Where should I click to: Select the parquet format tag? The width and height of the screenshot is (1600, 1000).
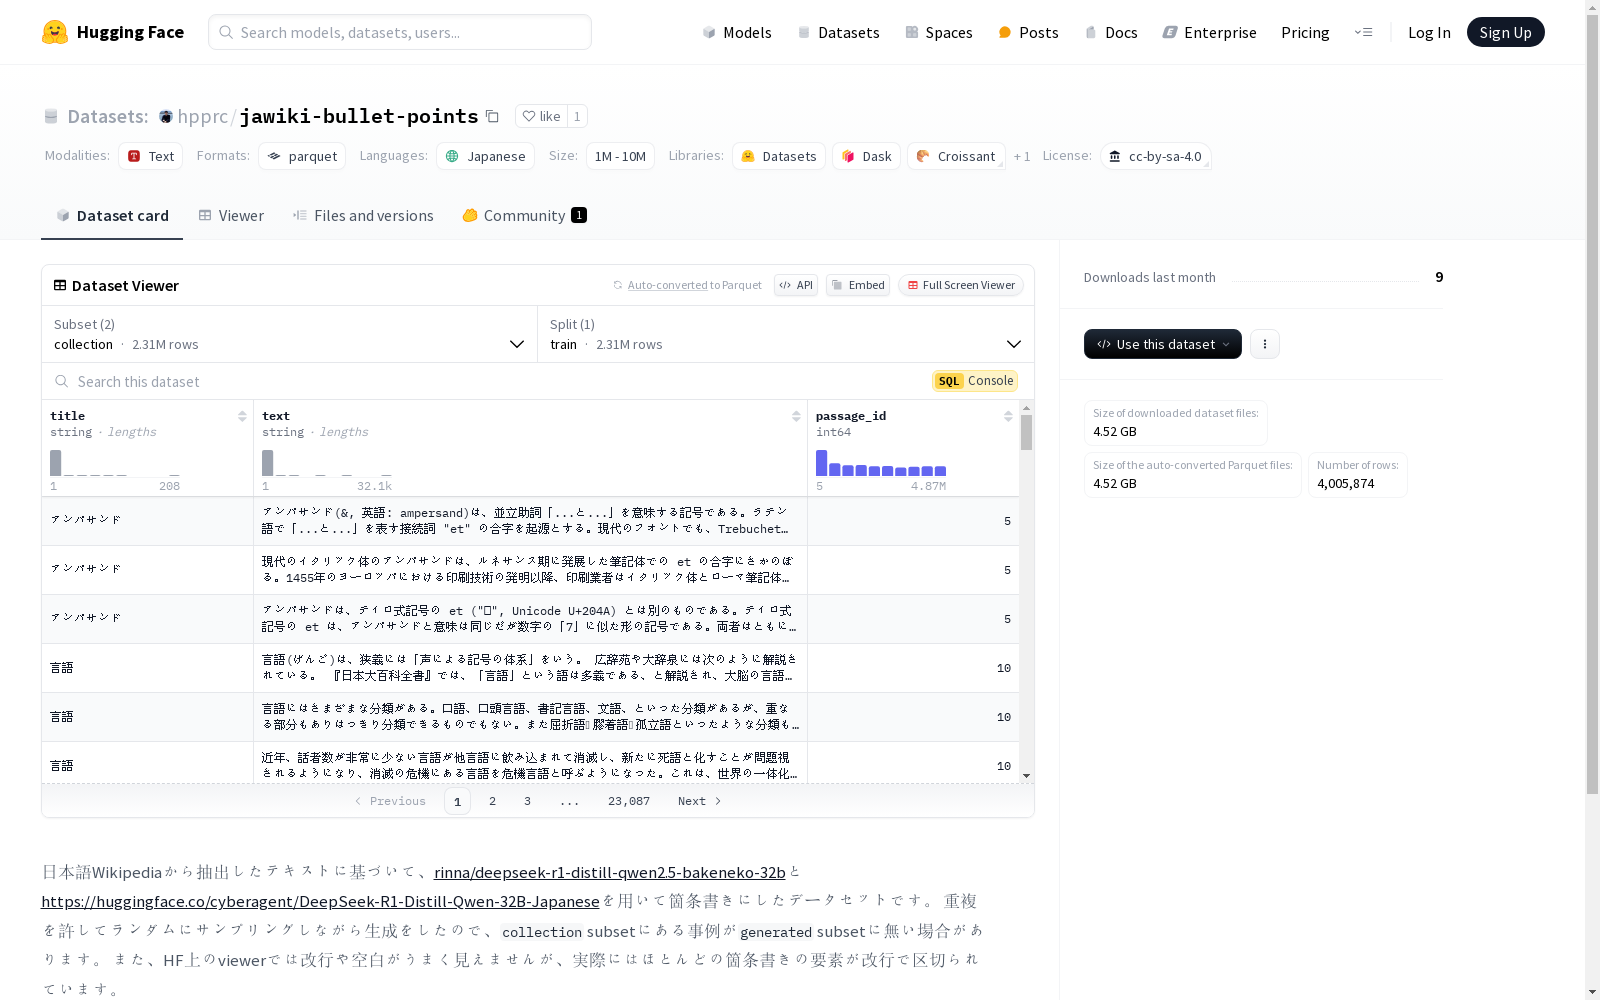coord(302,156)
